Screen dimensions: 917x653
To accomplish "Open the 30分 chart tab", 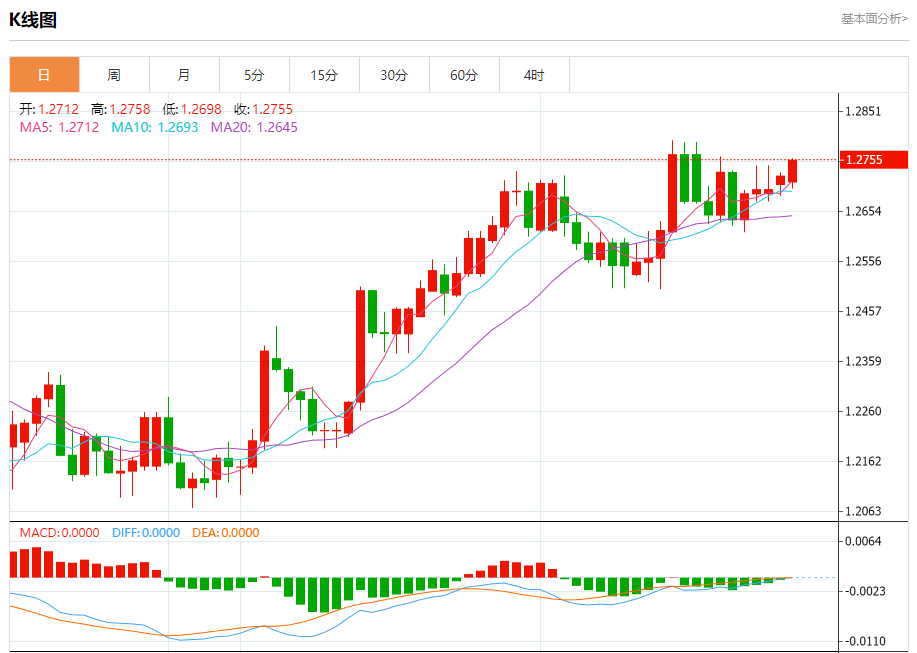I will pos(394,75).
